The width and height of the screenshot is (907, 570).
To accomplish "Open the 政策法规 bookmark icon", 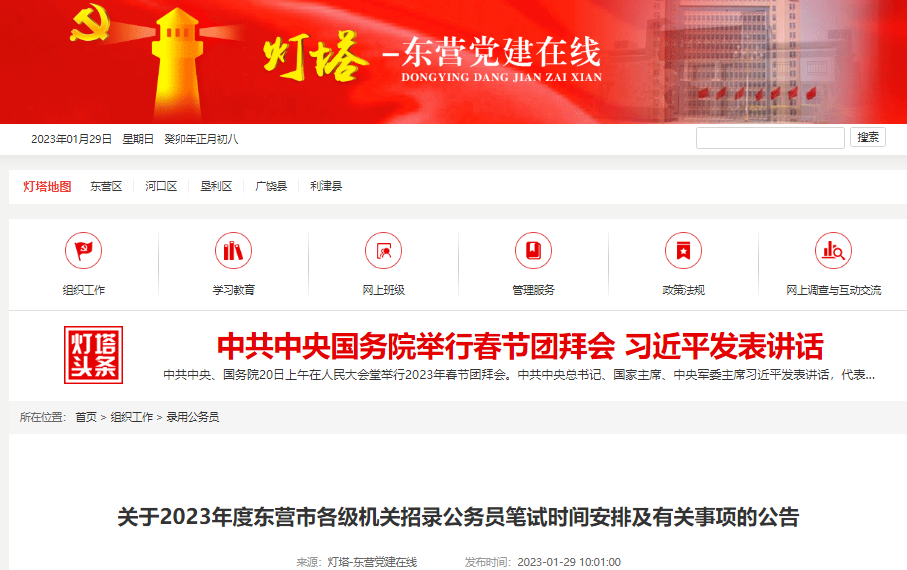I will coord(683,251).
